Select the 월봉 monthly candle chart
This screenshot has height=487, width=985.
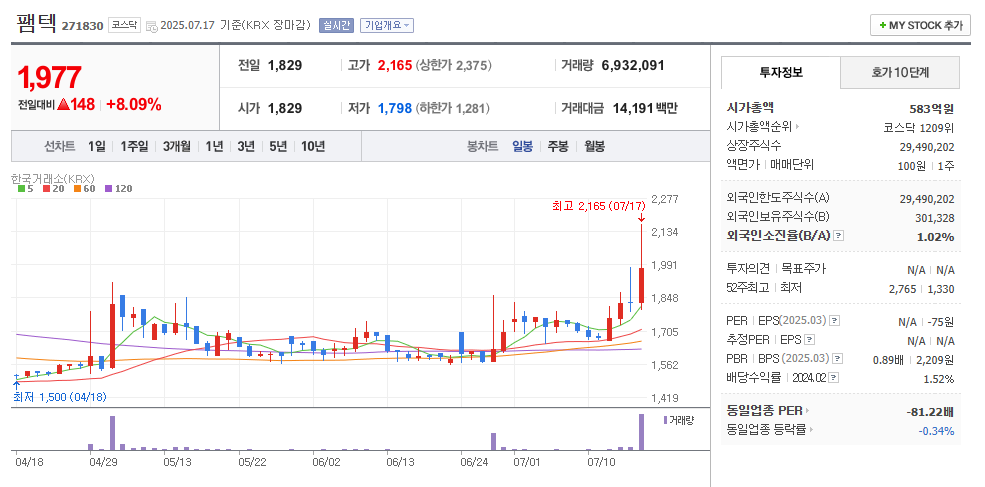(x=594, y=146)
